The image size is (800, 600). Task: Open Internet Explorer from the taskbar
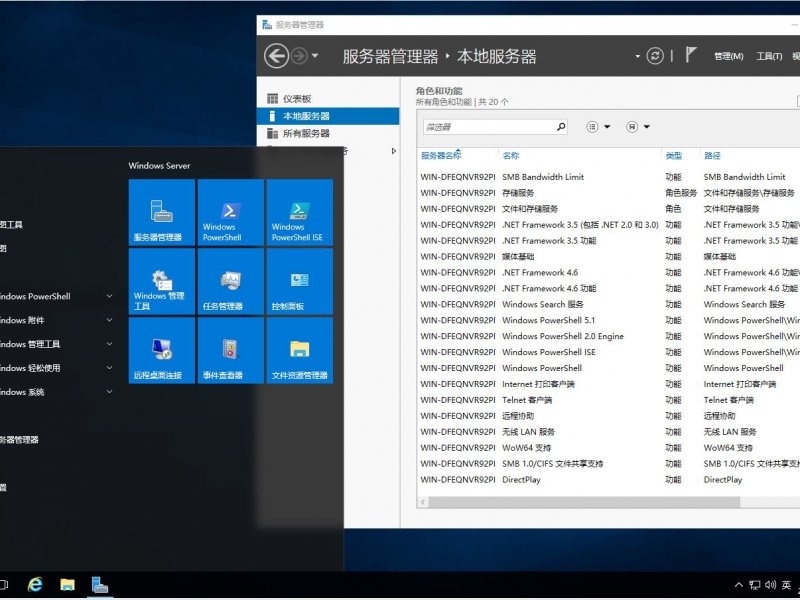pos(35,585)
